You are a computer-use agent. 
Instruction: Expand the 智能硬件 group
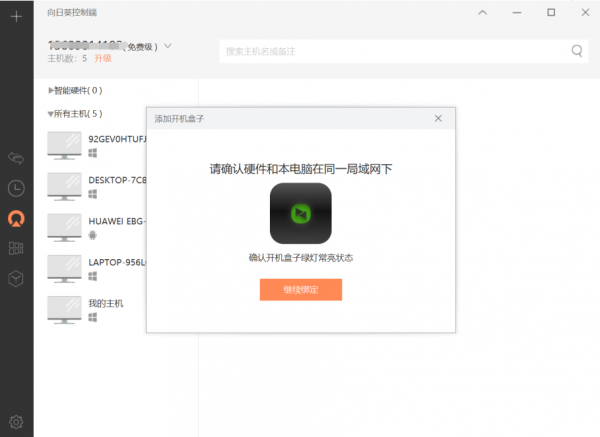pyautogui.click(x=51, y=90)
